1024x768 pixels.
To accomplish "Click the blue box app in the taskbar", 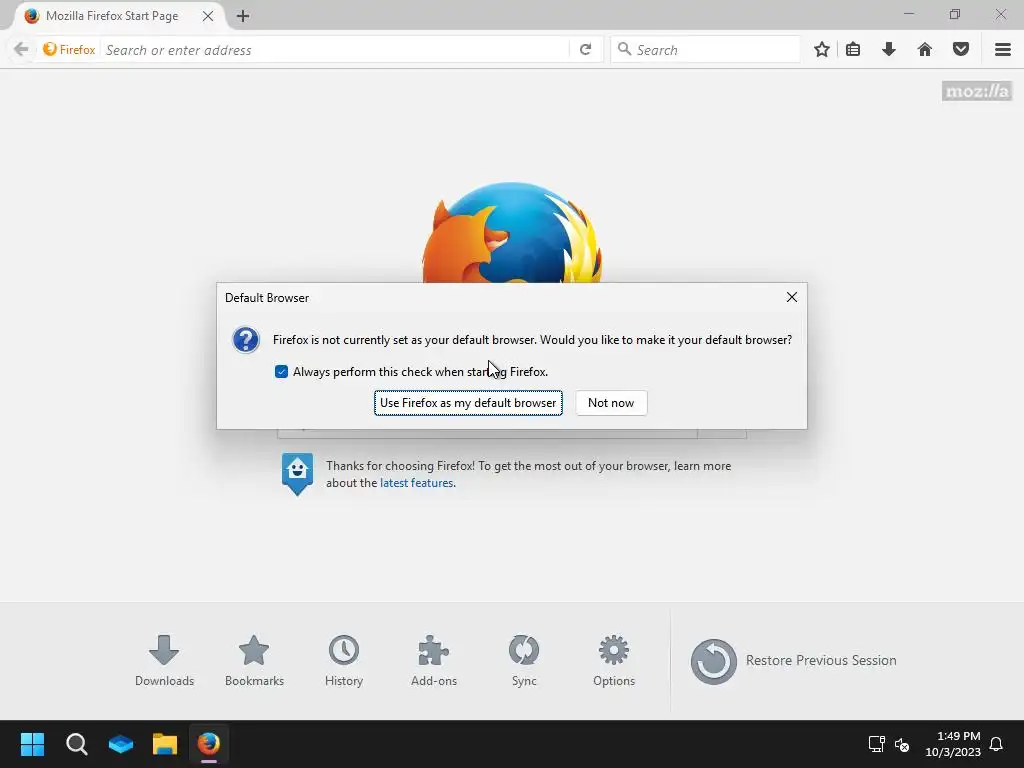I will [121, 744].
